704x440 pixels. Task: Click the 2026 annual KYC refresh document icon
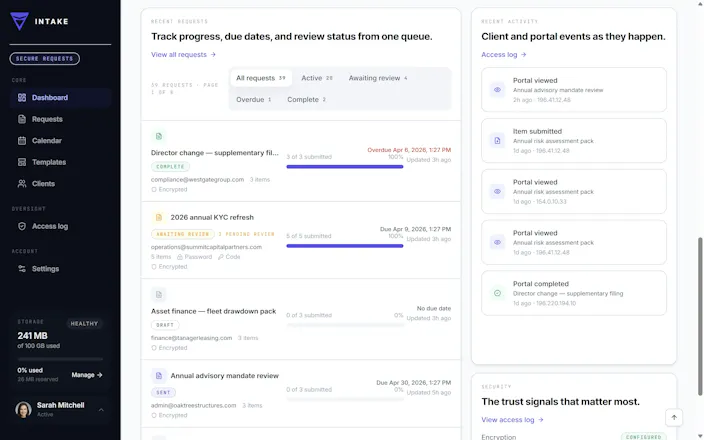point(158,217)
